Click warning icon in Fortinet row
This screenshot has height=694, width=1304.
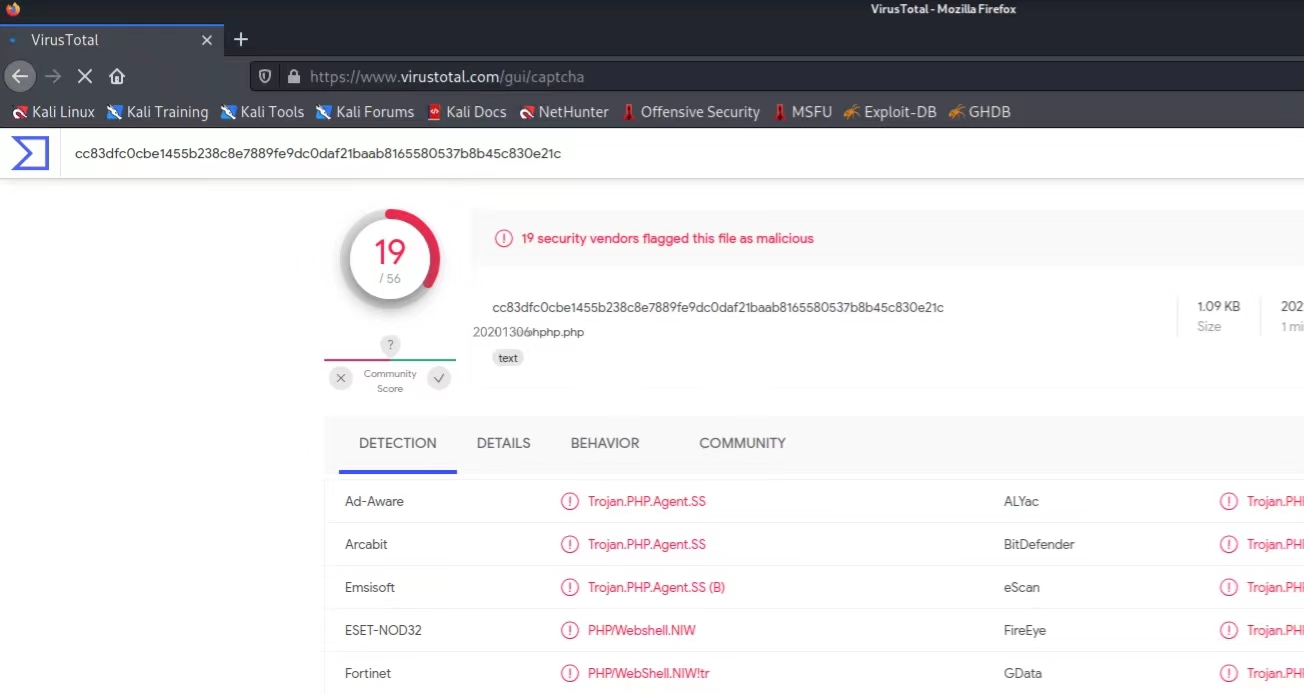(570, 673)
